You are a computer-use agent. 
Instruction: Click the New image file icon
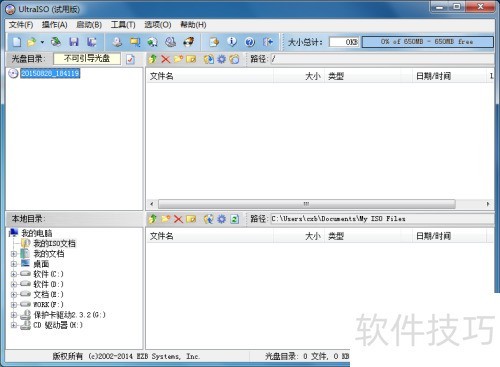[17, 42]
